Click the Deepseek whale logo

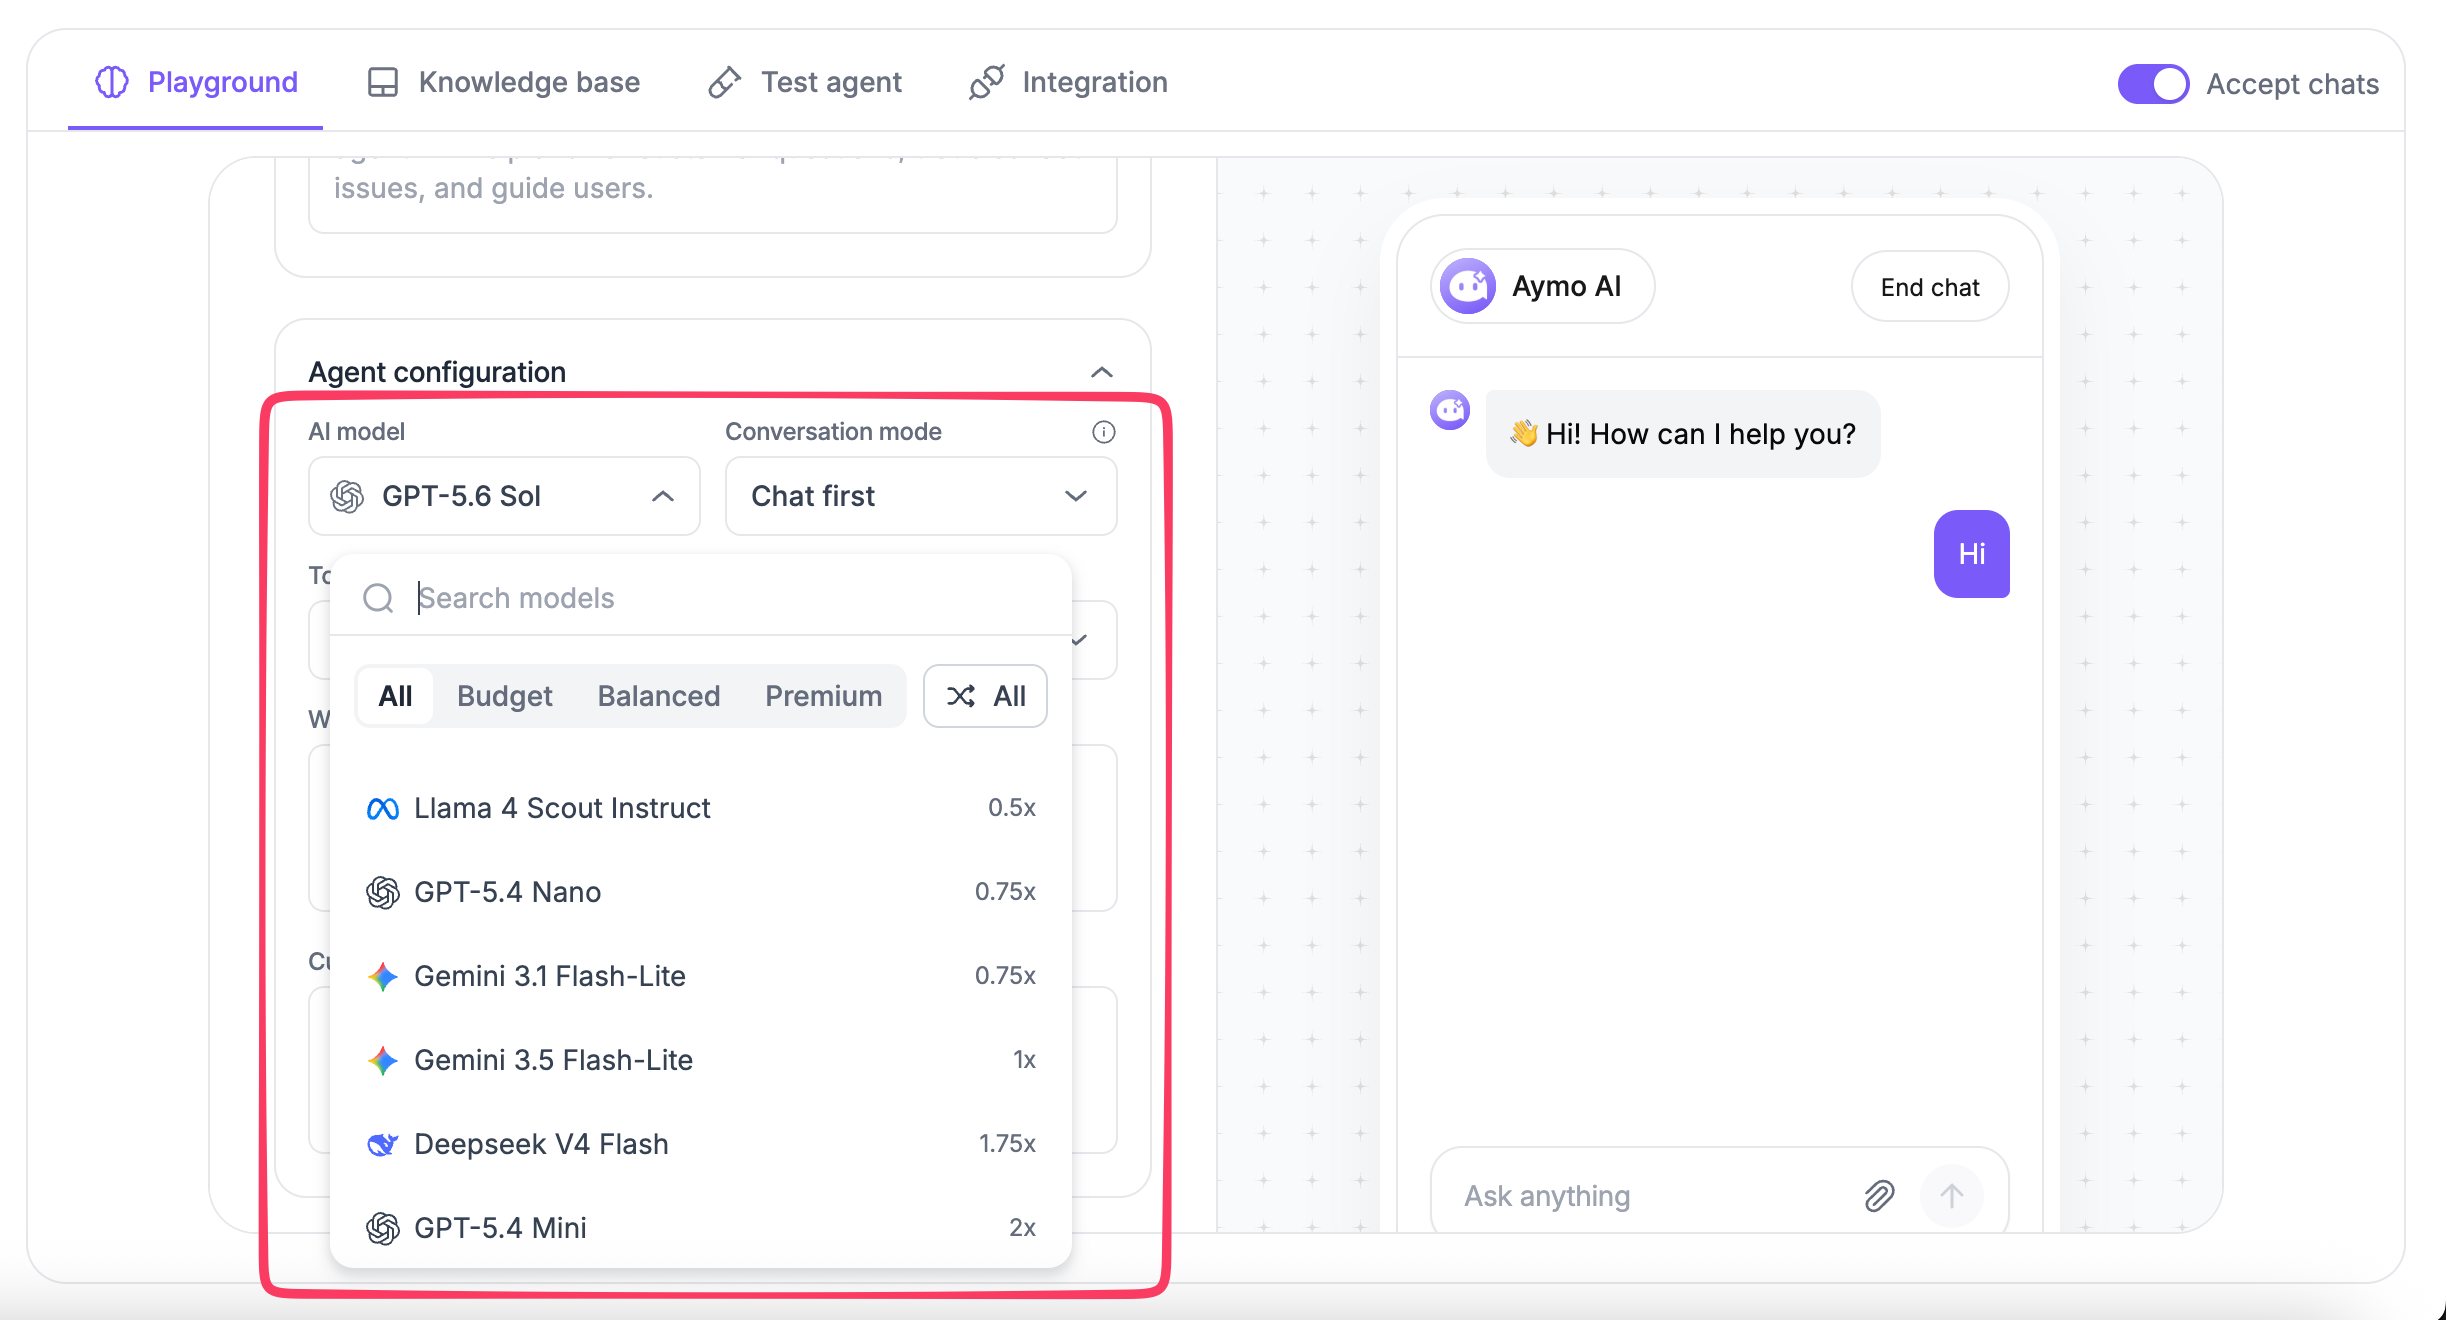(x=382, y=1144)
